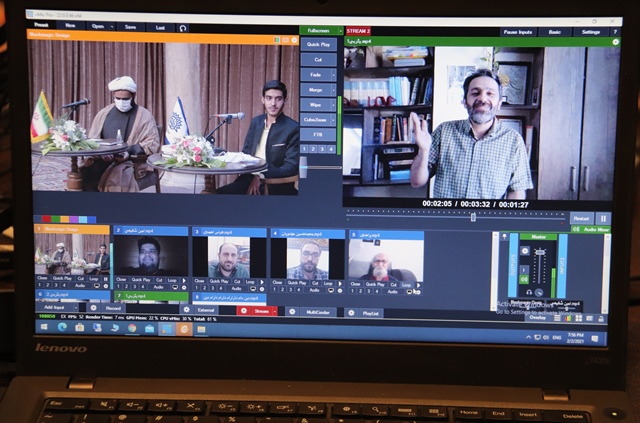The width and height of the screenshot is (640, 423).
Task: Click the Quick Play transition button
Action: click(x=317, y=44)
